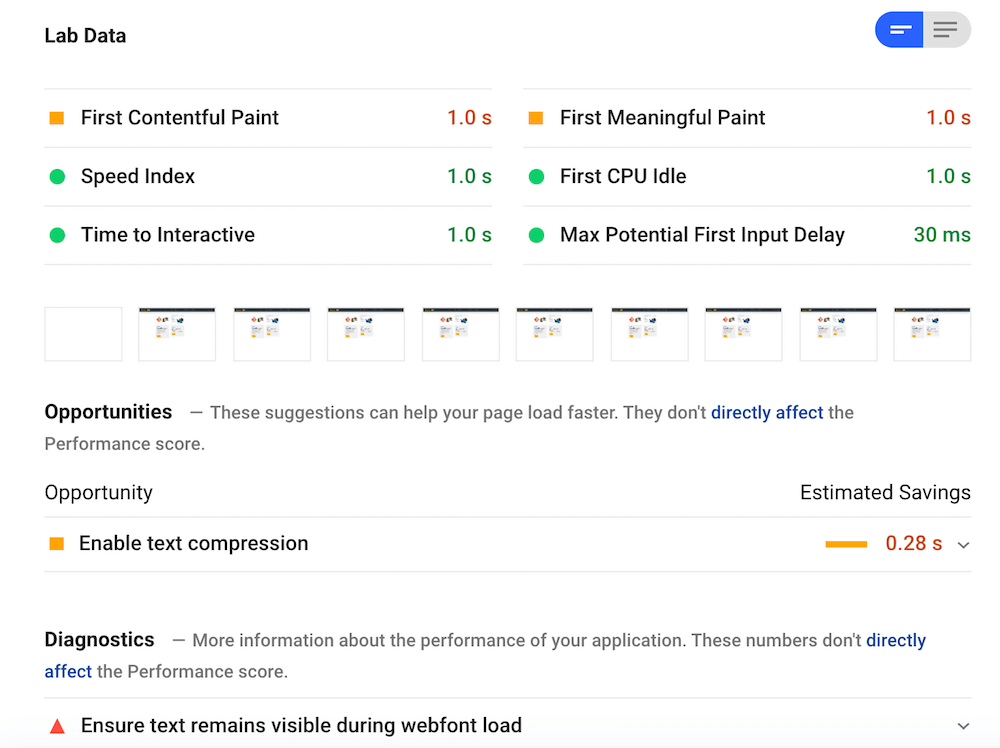Select the first blank filmstrip thumbnail

83,334
